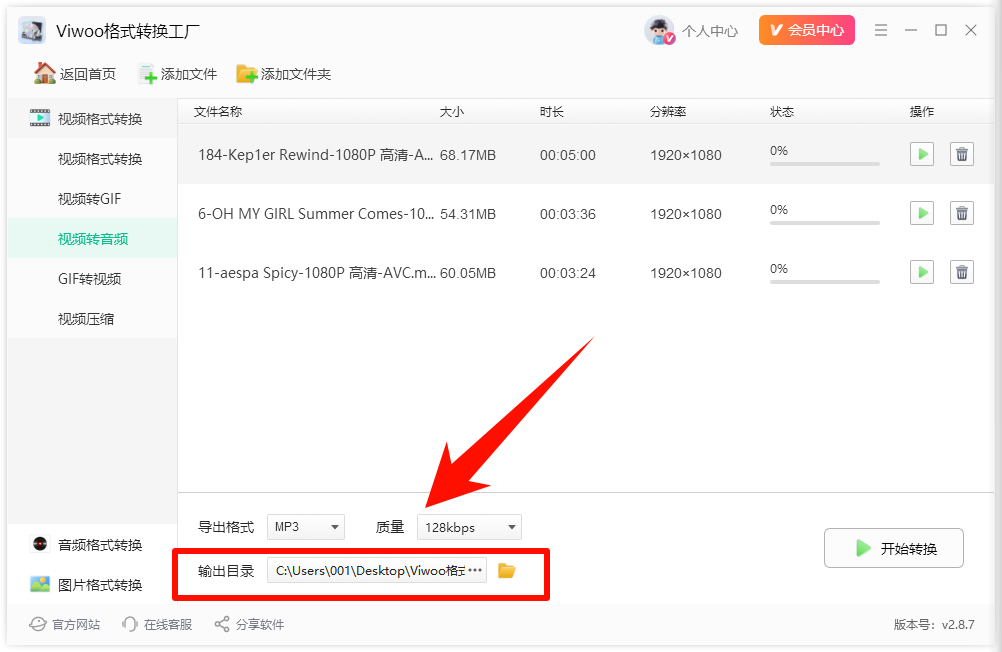The image size is (1002, 652).
Task: Click progress bar of 184-Kep1er Rewind row
Action: click(824, 164)
